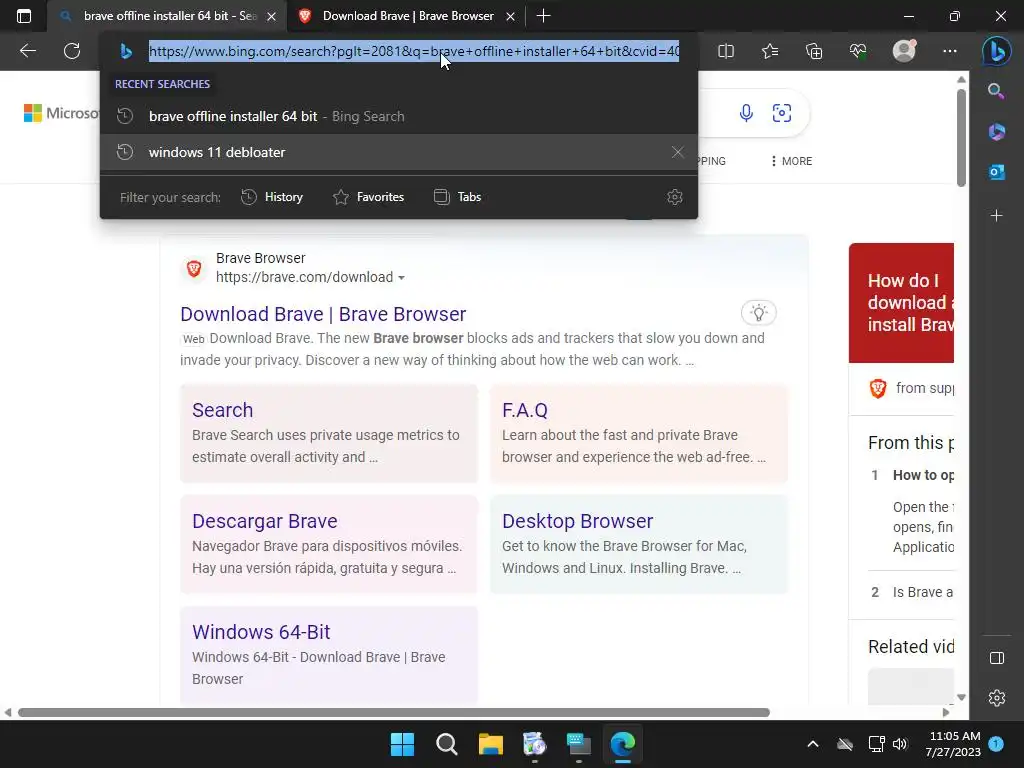The height and width of the screenshot is (768, 1024).
Task: Filter address bar search by Favorites
Action: point(368,197)
